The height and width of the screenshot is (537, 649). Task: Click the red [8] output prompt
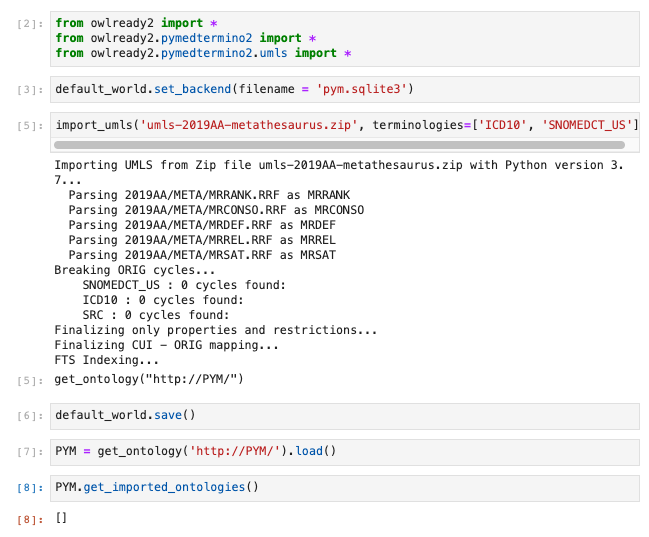[30, 519]
